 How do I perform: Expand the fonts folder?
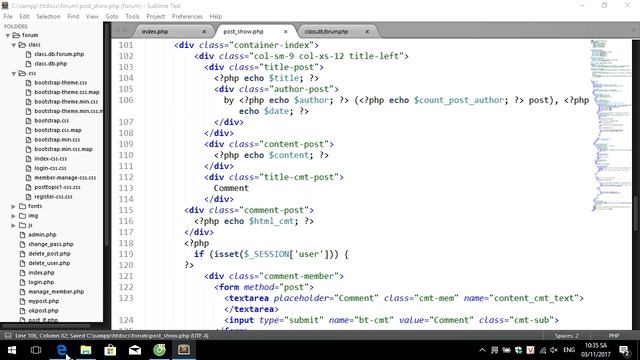click(13, 207)
